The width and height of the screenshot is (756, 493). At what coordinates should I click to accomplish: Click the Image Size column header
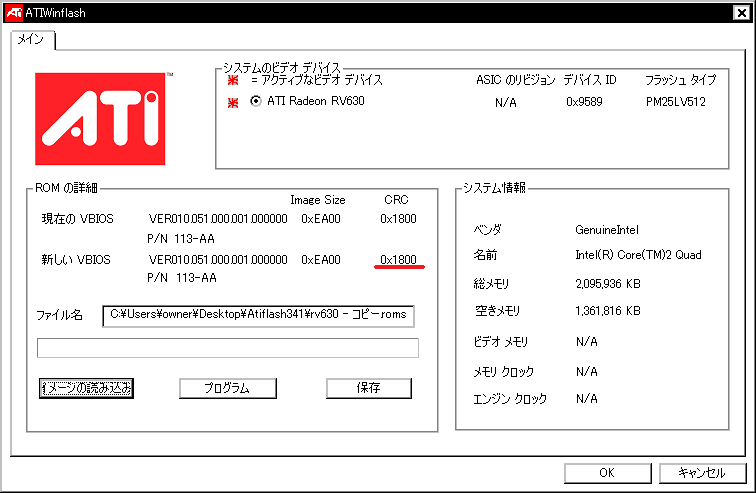[x=318, y=200]
